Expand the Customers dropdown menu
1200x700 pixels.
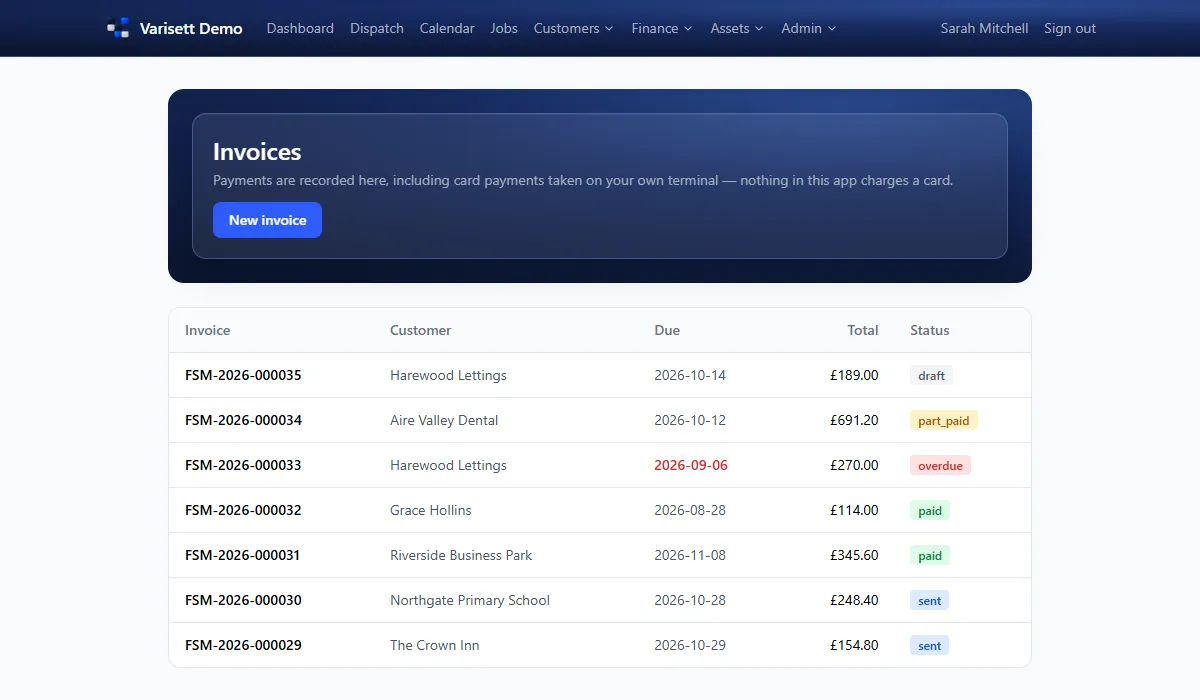point(574,28)
